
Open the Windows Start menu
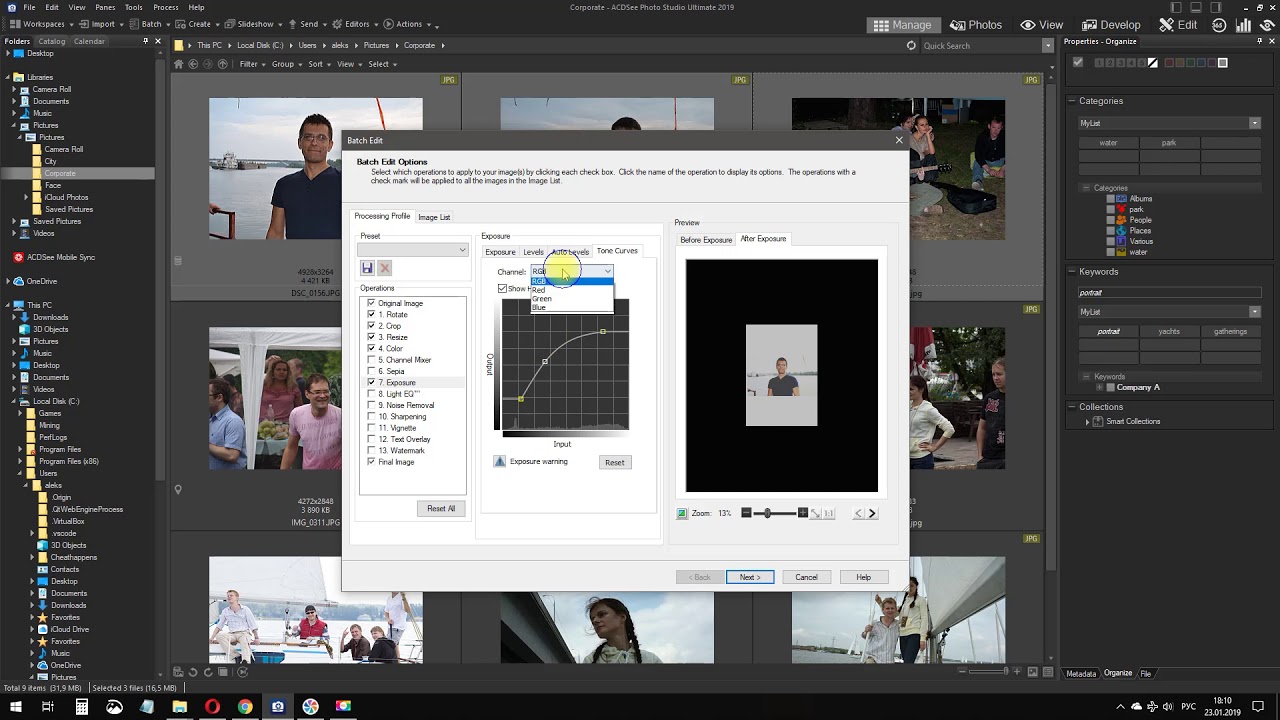click(16, 706)
